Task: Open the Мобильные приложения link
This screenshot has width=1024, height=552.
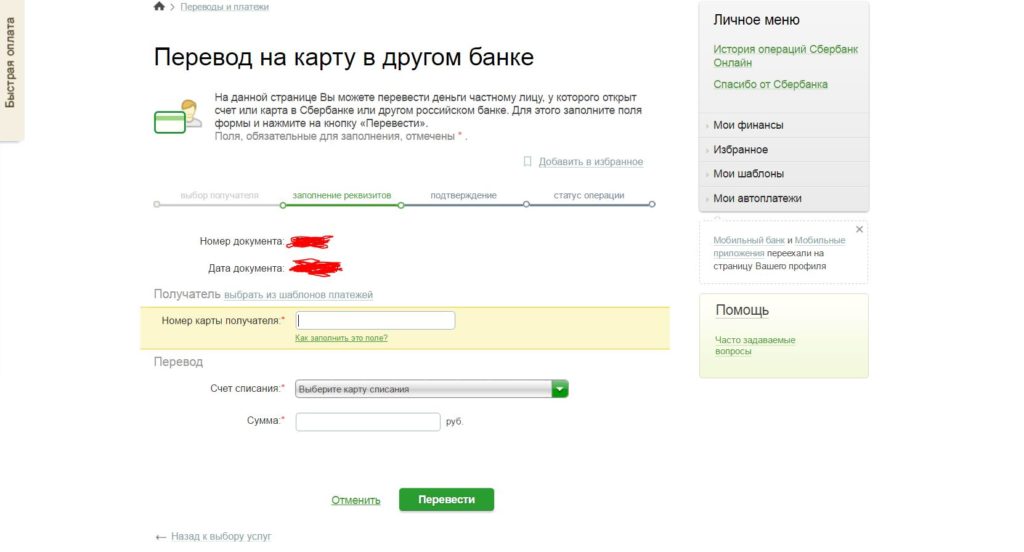Action: click(779, 246)
